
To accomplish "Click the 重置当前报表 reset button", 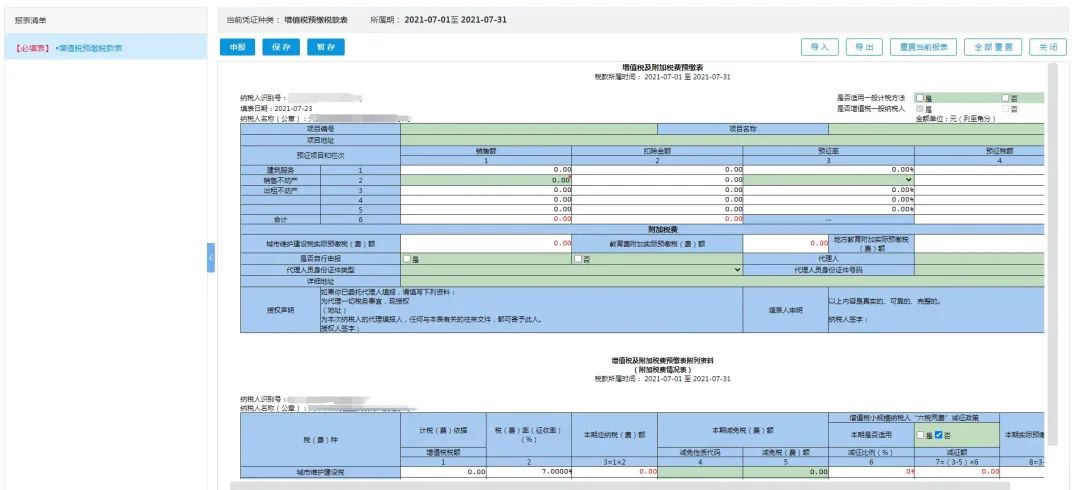I will point(924,47).
